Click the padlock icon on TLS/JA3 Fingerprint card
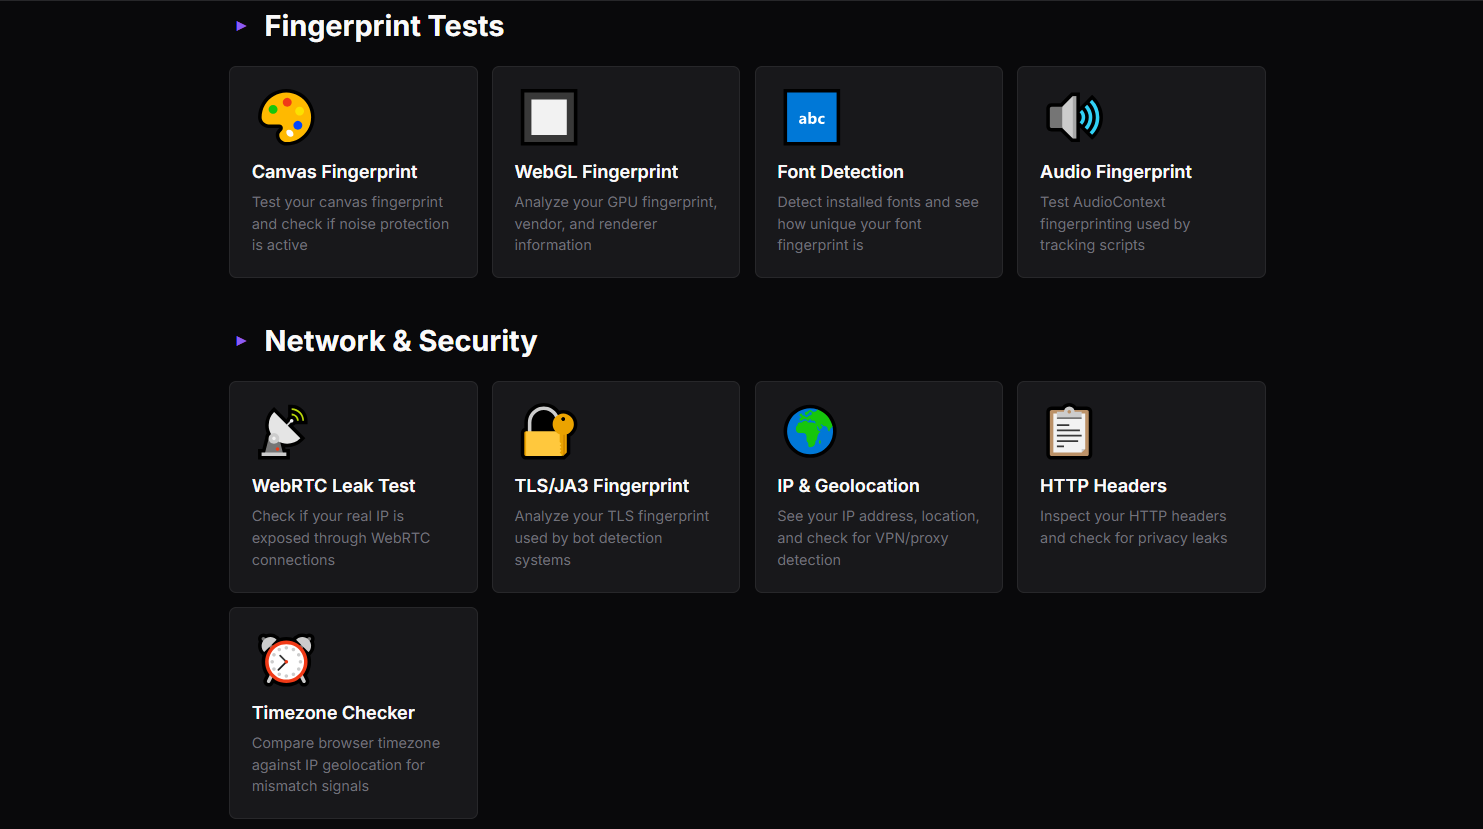The width and height of the screenshot is (1483, 829). (x=546, y=431)
